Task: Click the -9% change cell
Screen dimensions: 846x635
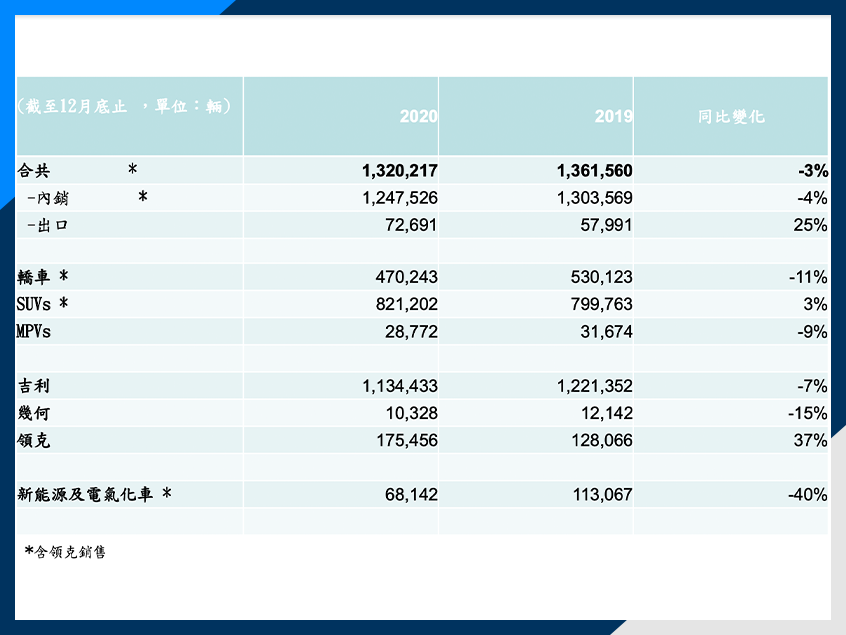Action: click(813, 332)
